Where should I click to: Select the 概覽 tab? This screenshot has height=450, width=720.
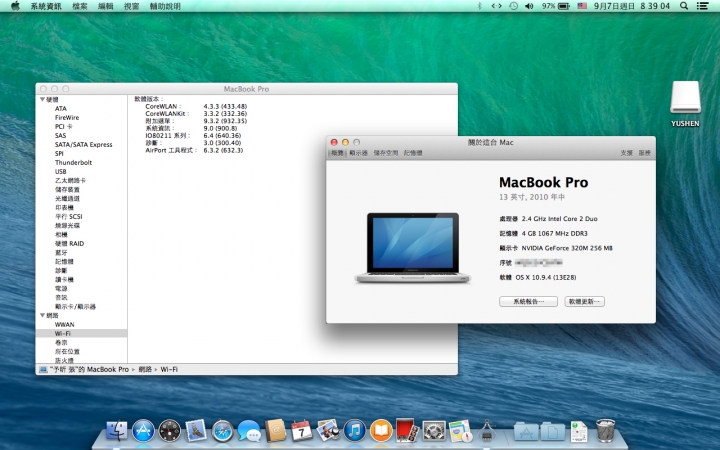pyautogui.click(x=337, y=153)
